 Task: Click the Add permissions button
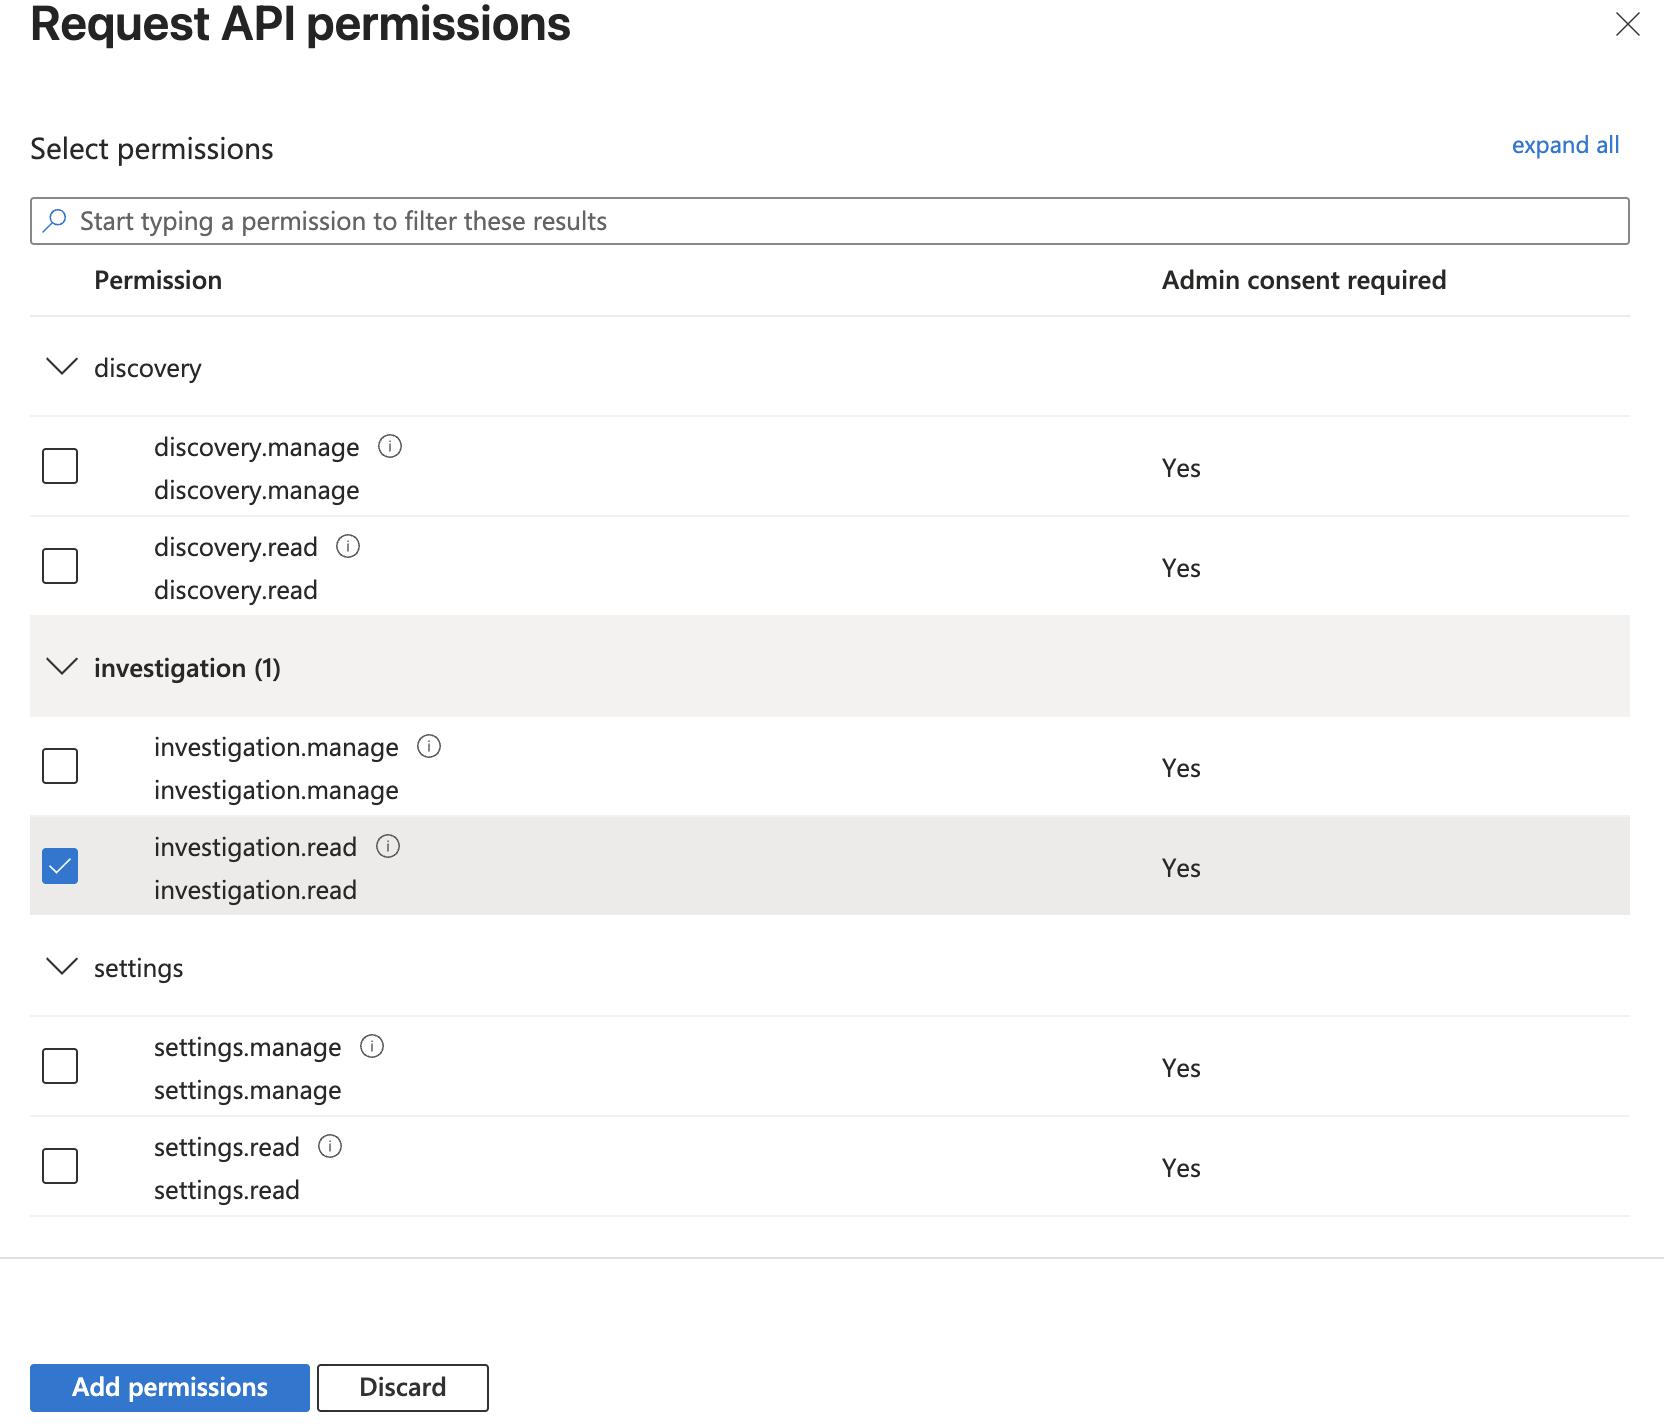tap(170, 1387)
